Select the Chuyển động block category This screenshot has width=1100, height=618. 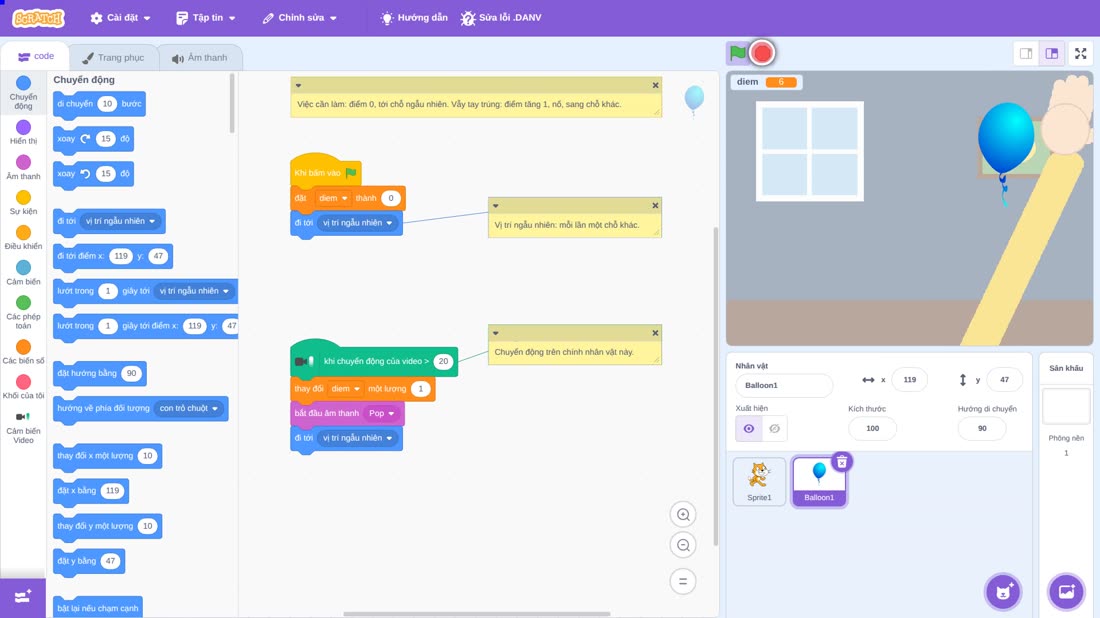click(23, 93)
